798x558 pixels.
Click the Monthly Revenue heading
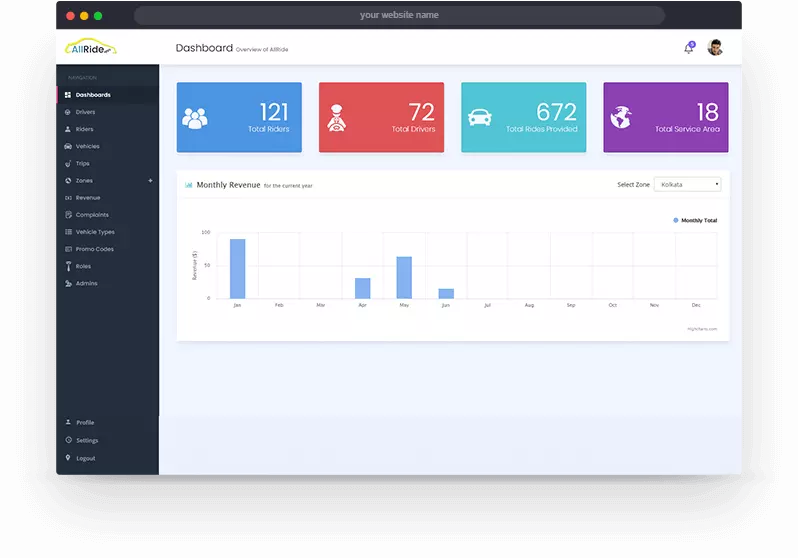[x=229, y=185]
